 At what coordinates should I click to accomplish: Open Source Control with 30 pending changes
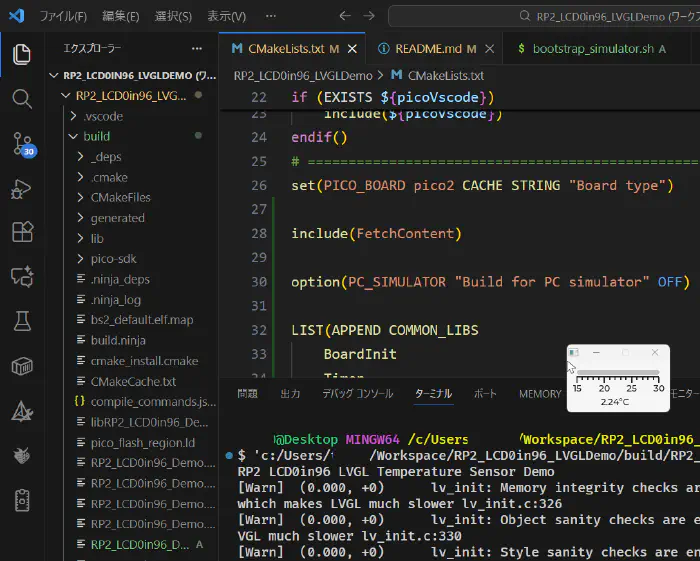tap(21, 143)
